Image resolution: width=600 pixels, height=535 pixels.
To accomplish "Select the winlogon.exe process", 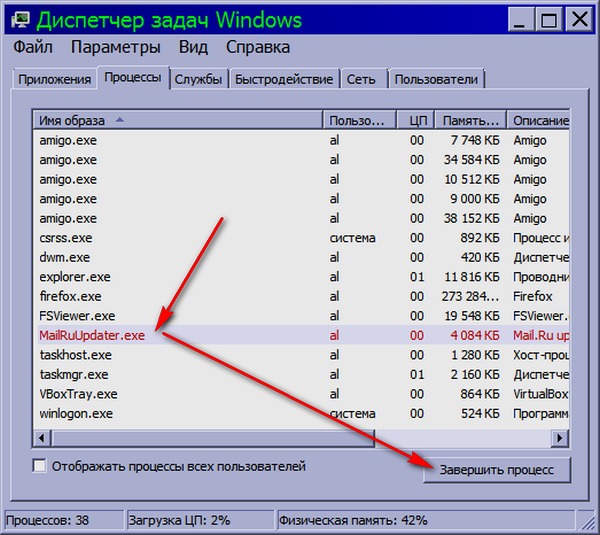I will click(301, 414).
